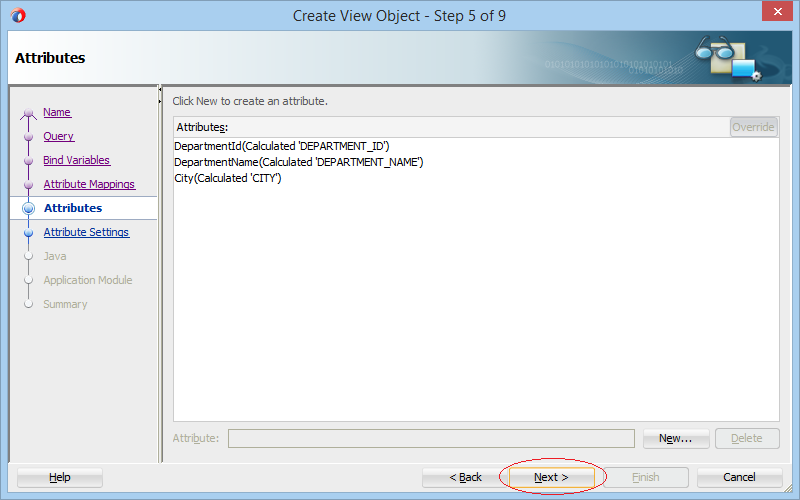
Task: Open the Query step link
Action: (59, 136)
